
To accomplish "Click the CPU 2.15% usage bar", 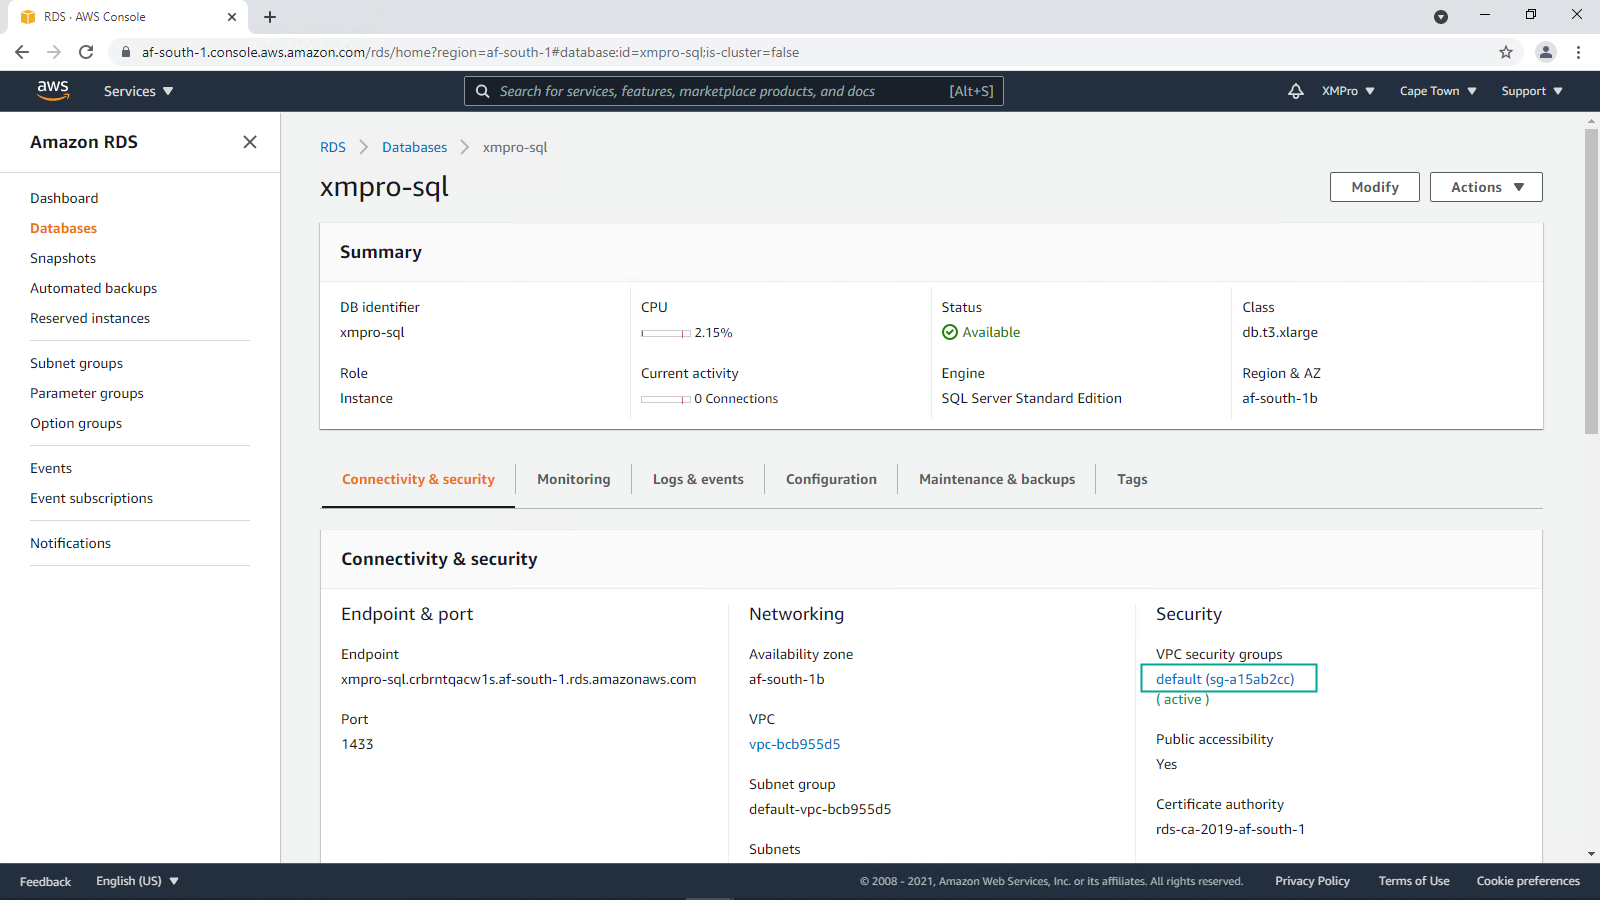I will coord(666,333).
